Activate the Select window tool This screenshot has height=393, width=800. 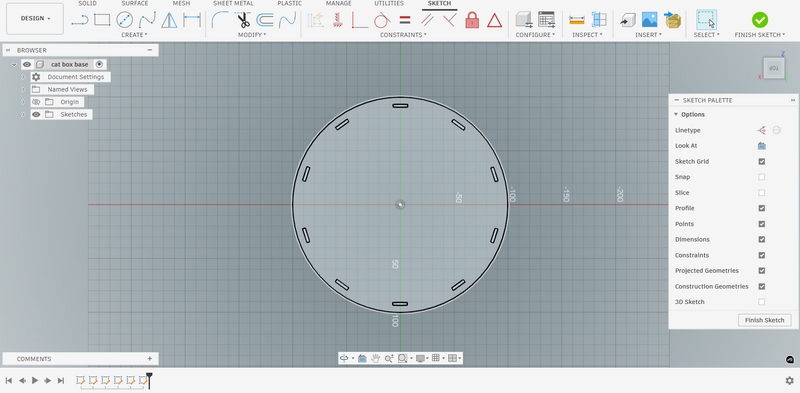click(x=706, y=20)
